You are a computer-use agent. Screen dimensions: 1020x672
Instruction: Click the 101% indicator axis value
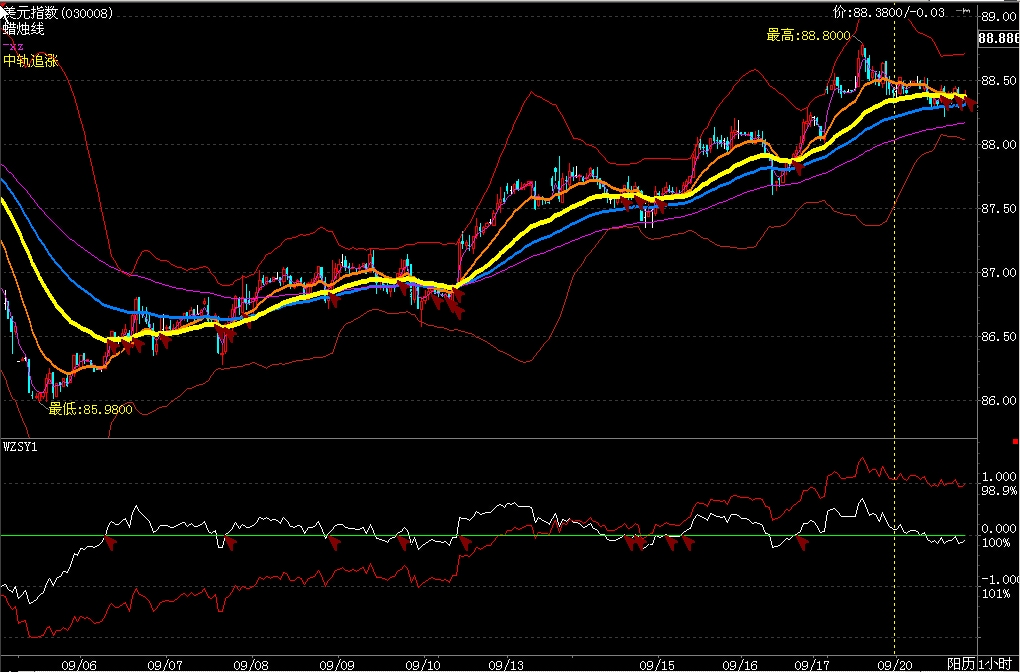coord(996,593)
